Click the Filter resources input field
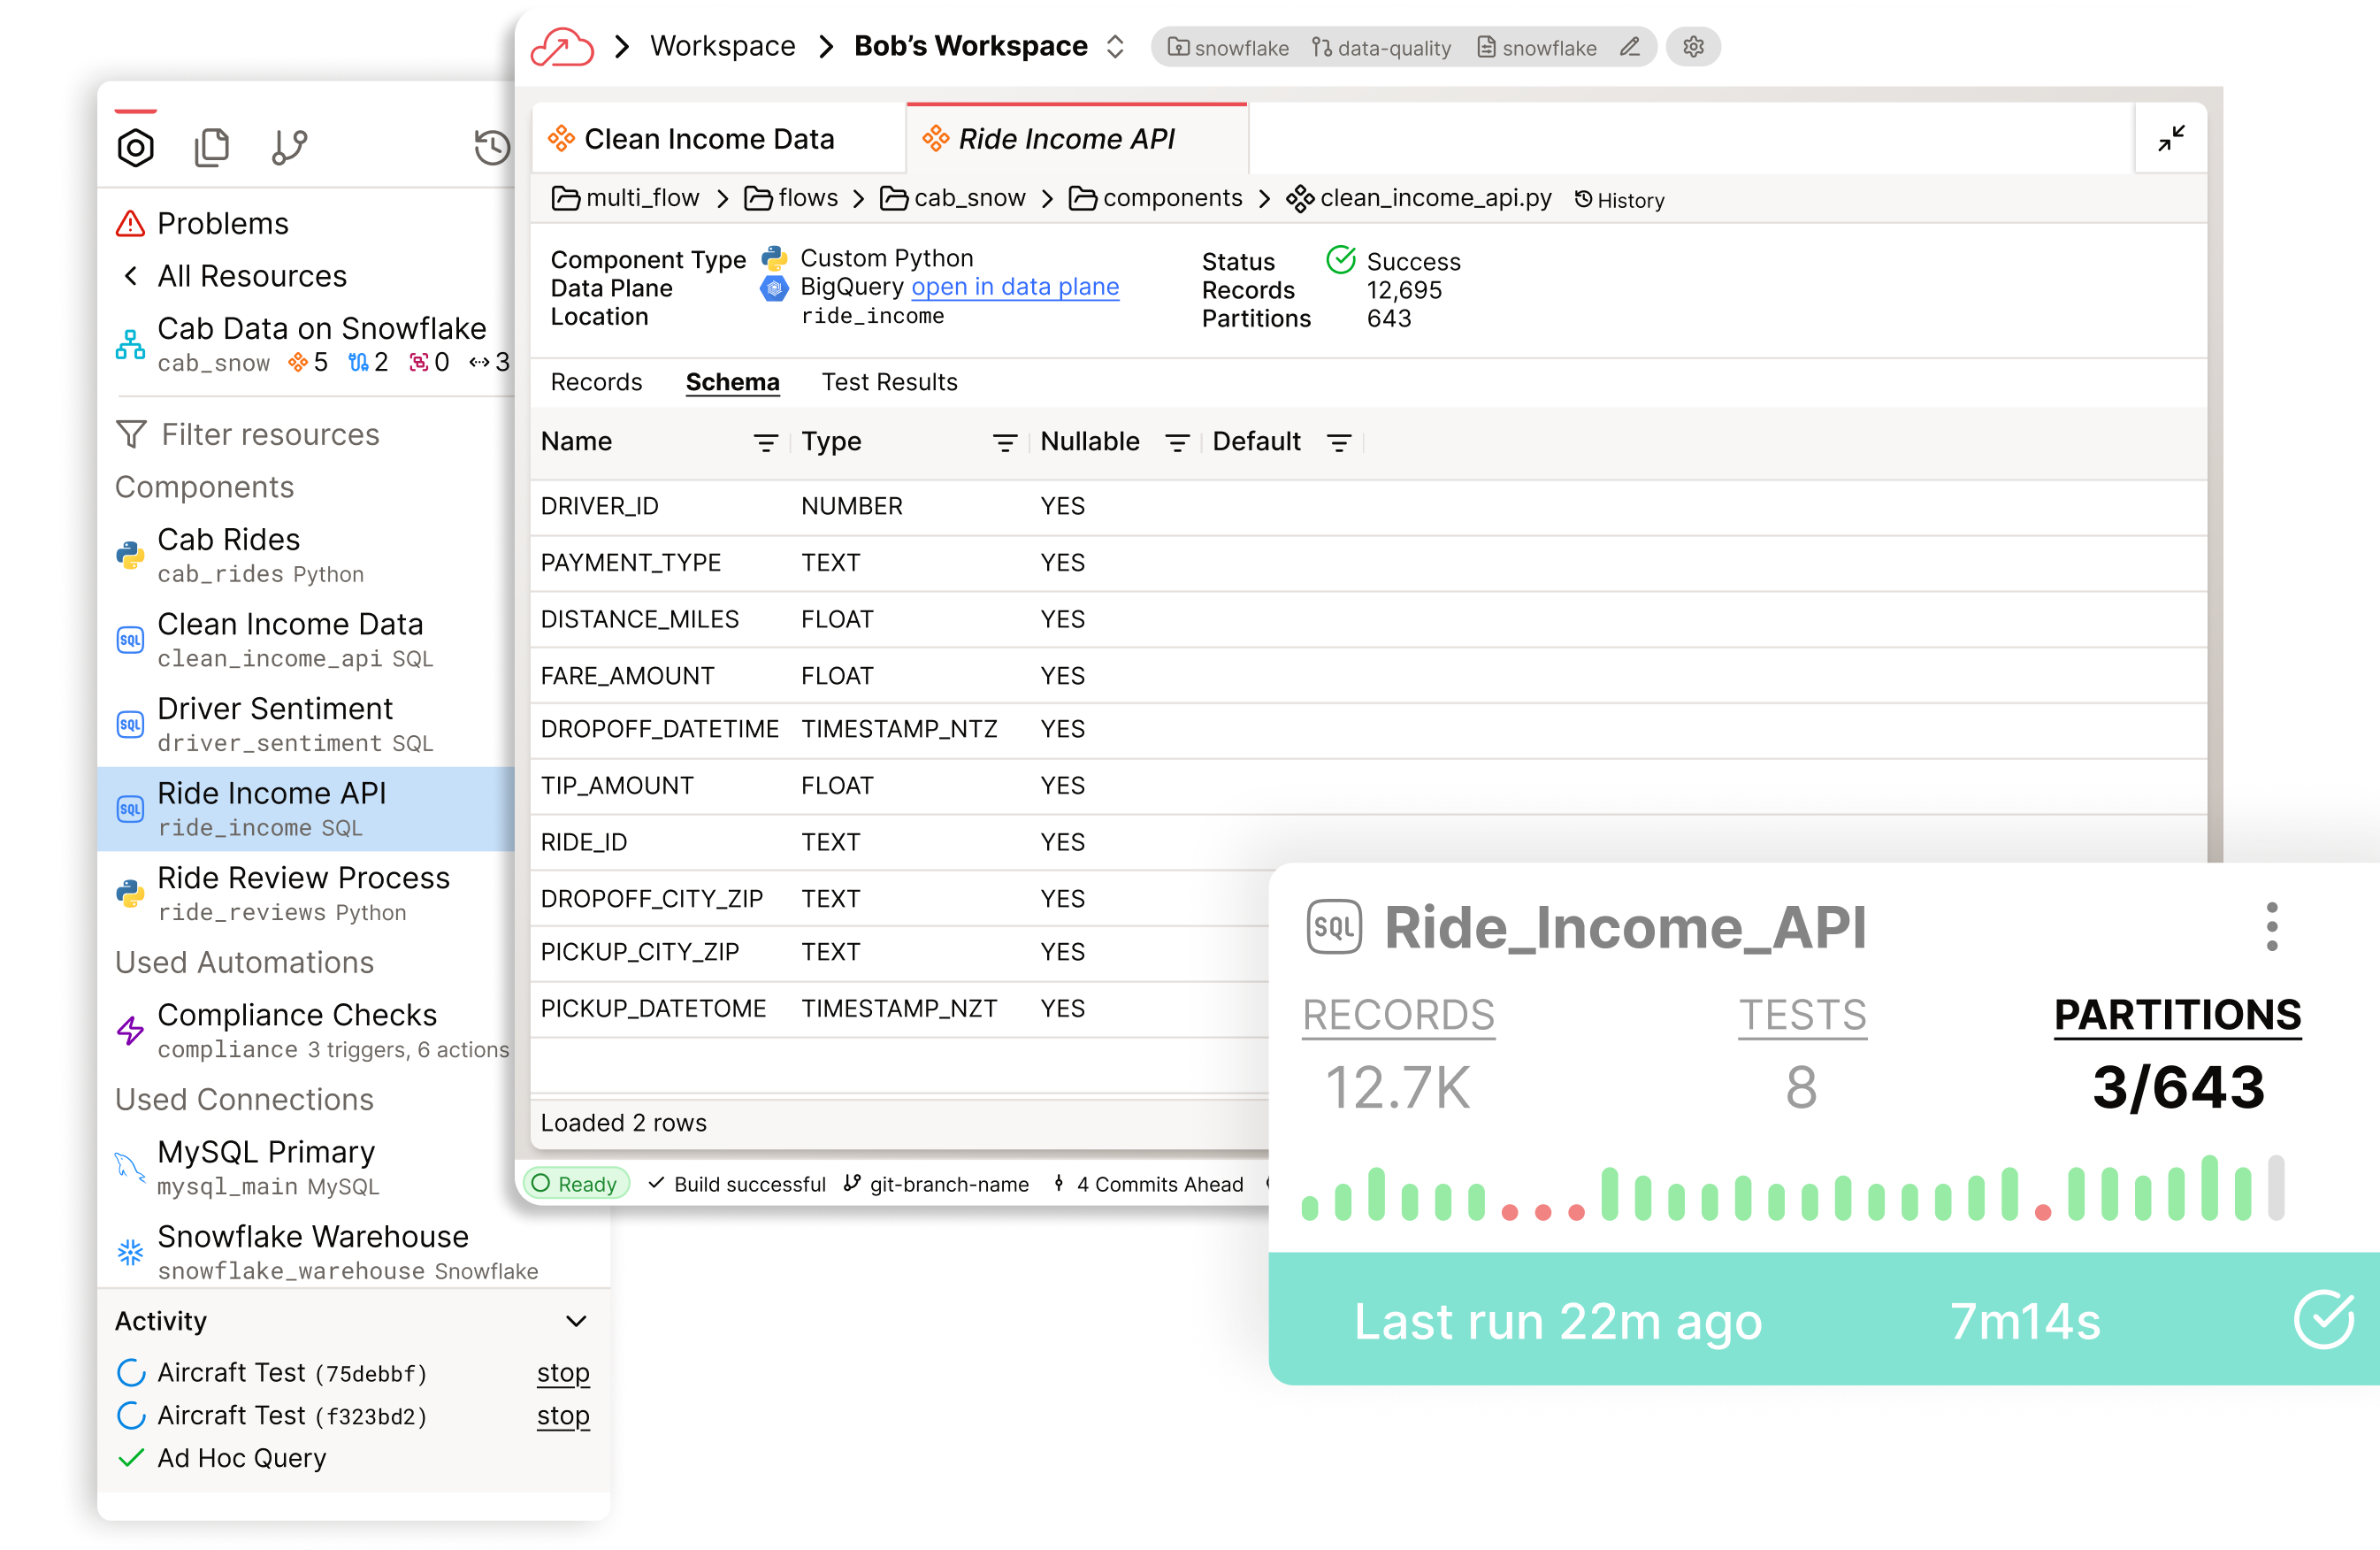Viewport: 2380px width, 1550px height. tap(270, 434)
